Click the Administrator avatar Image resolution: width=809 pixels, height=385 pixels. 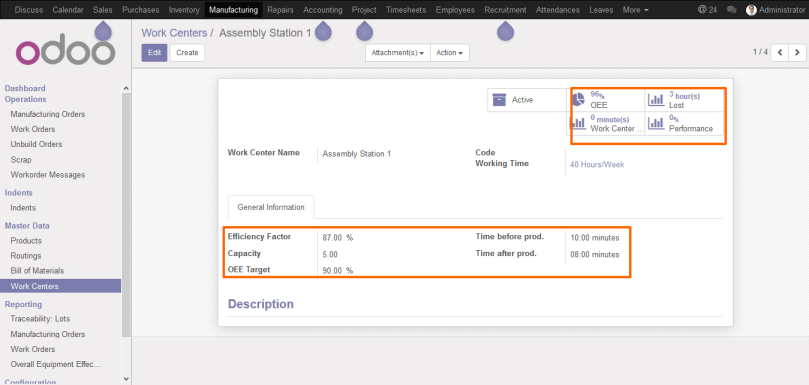[751, 10]
